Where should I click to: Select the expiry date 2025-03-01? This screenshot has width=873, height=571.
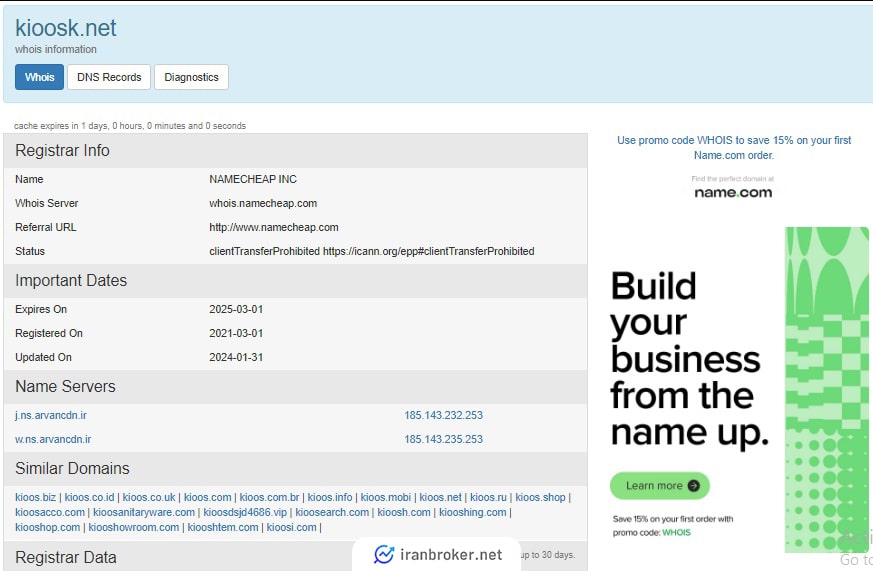[236, 309]
